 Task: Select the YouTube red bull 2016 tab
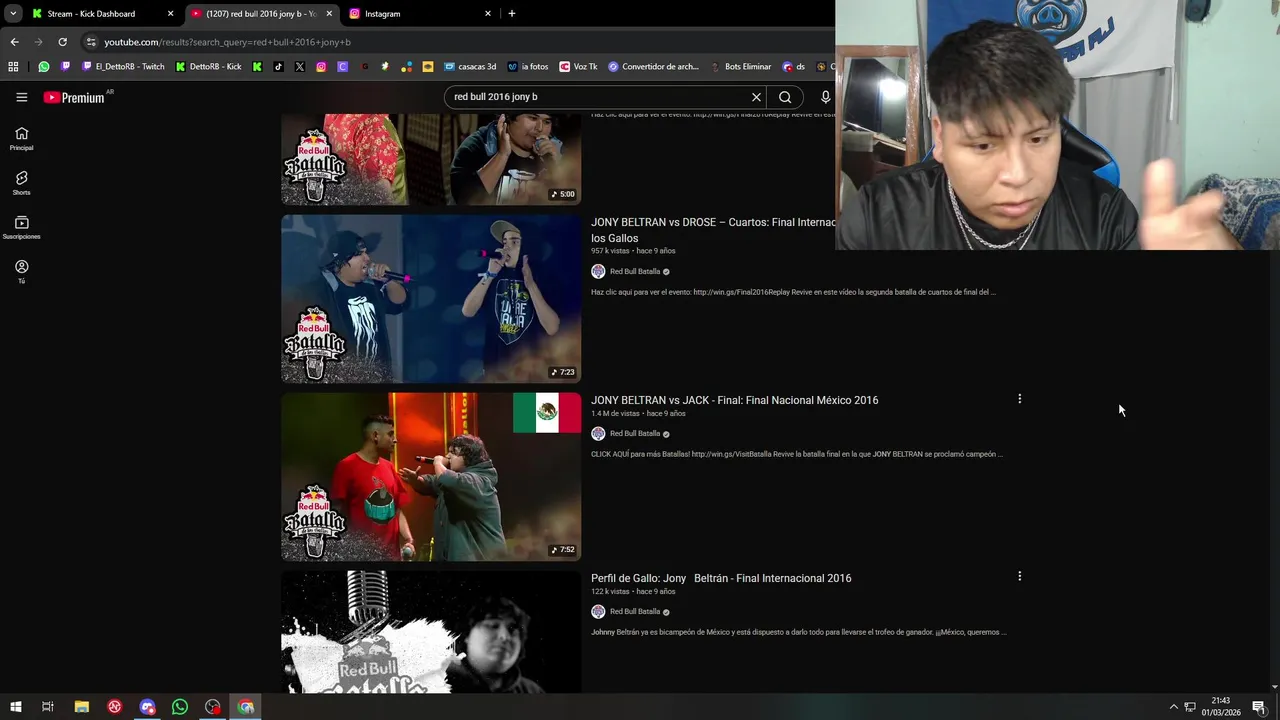[262, 14]
